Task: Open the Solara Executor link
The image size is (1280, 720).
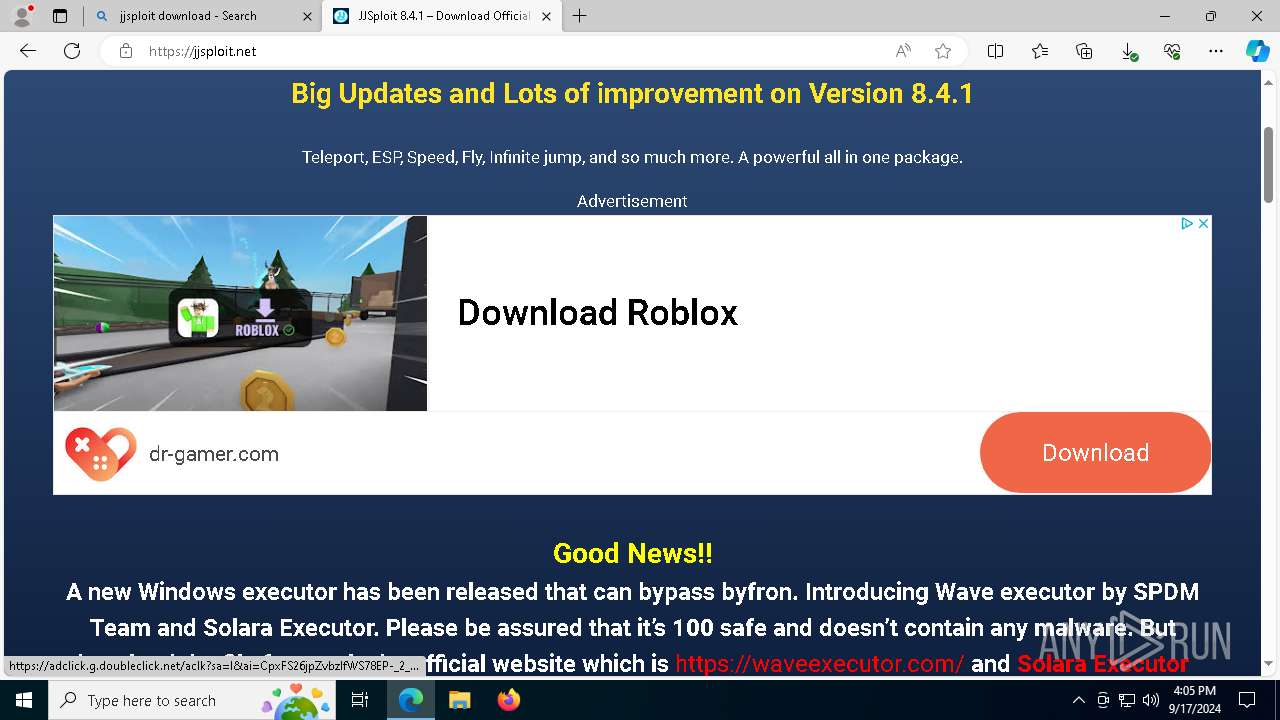Action: pyautogui.click(x=1103, y=664)
